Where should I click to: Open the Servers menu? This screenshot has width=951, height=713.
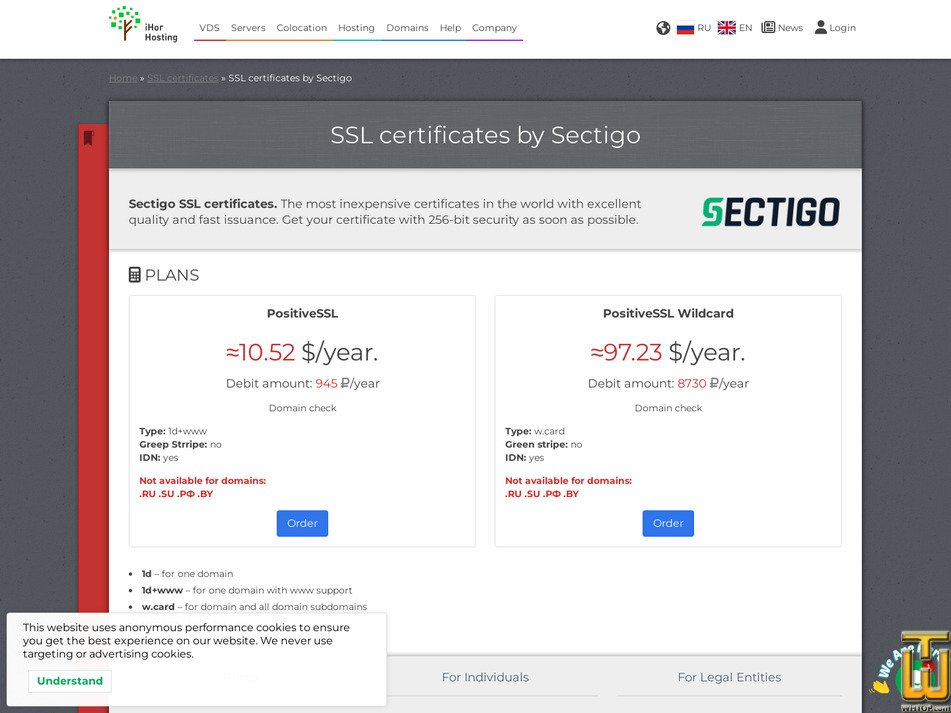[248, 28]
